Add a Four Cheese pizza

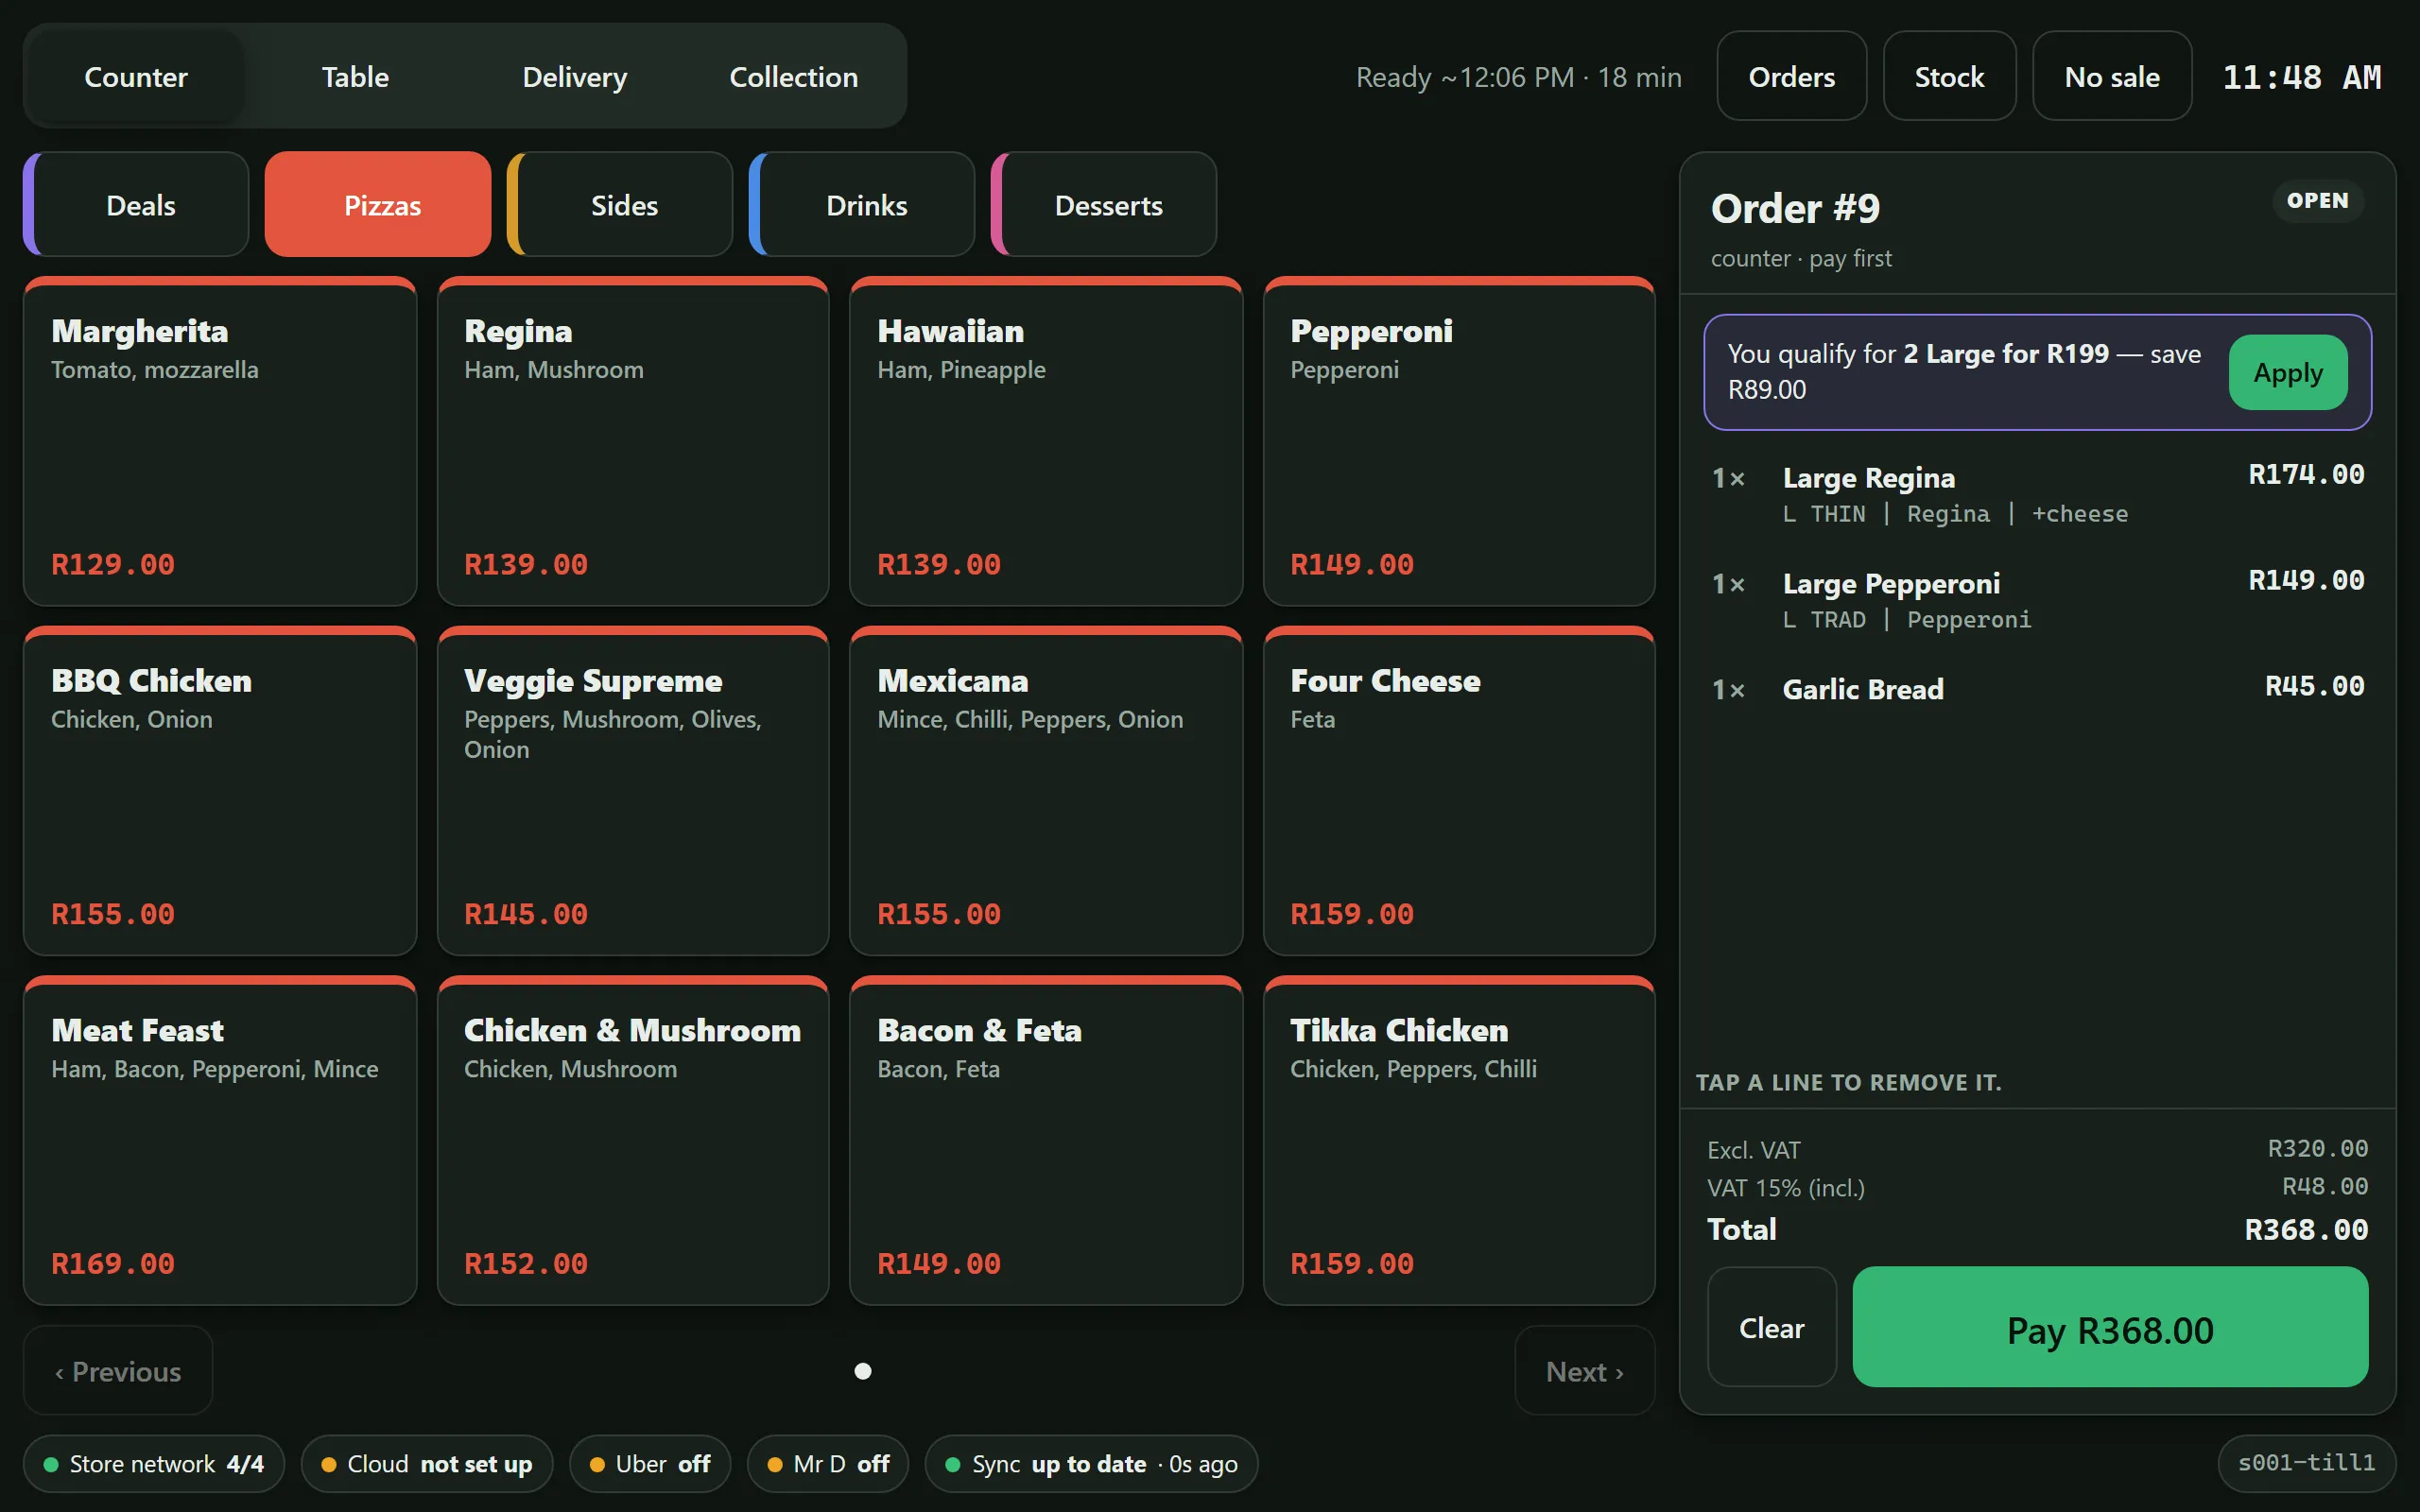pyautogui.click(x=1459, y=791)
